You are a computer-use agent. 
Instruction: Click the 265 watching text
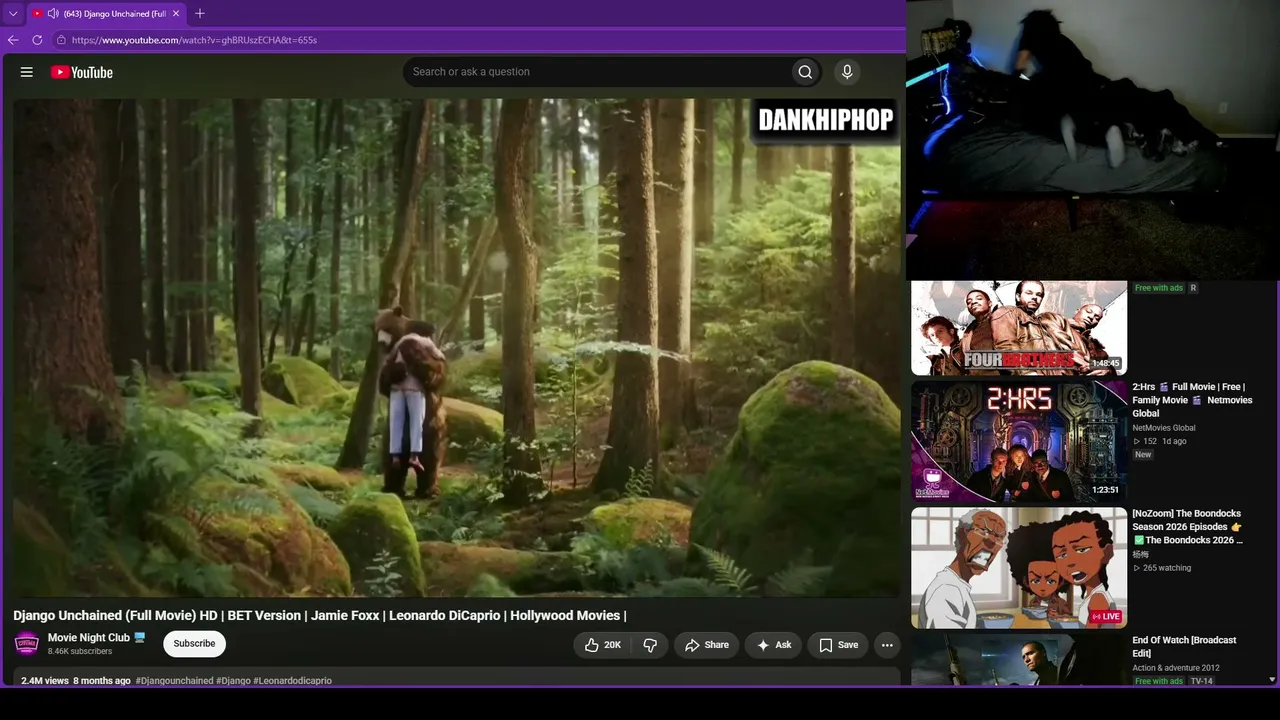tap(1167, 568)
